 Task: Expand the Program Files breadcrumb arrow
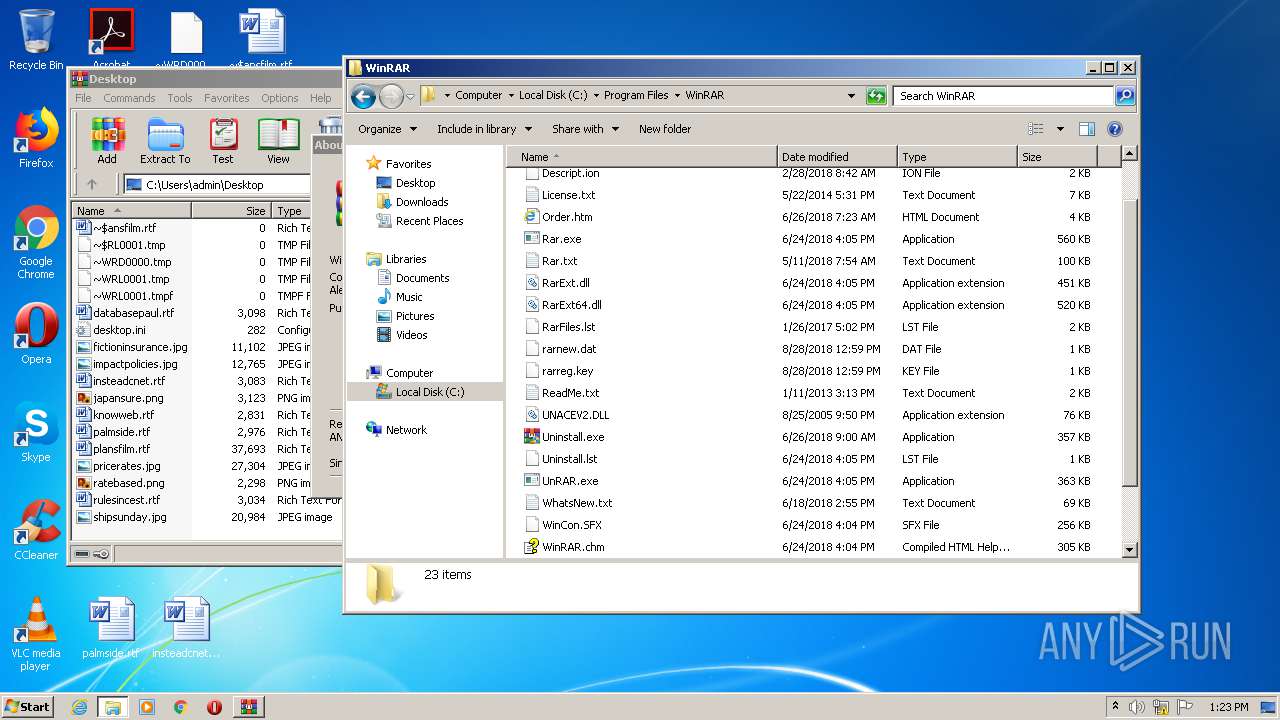coord(677,96)
